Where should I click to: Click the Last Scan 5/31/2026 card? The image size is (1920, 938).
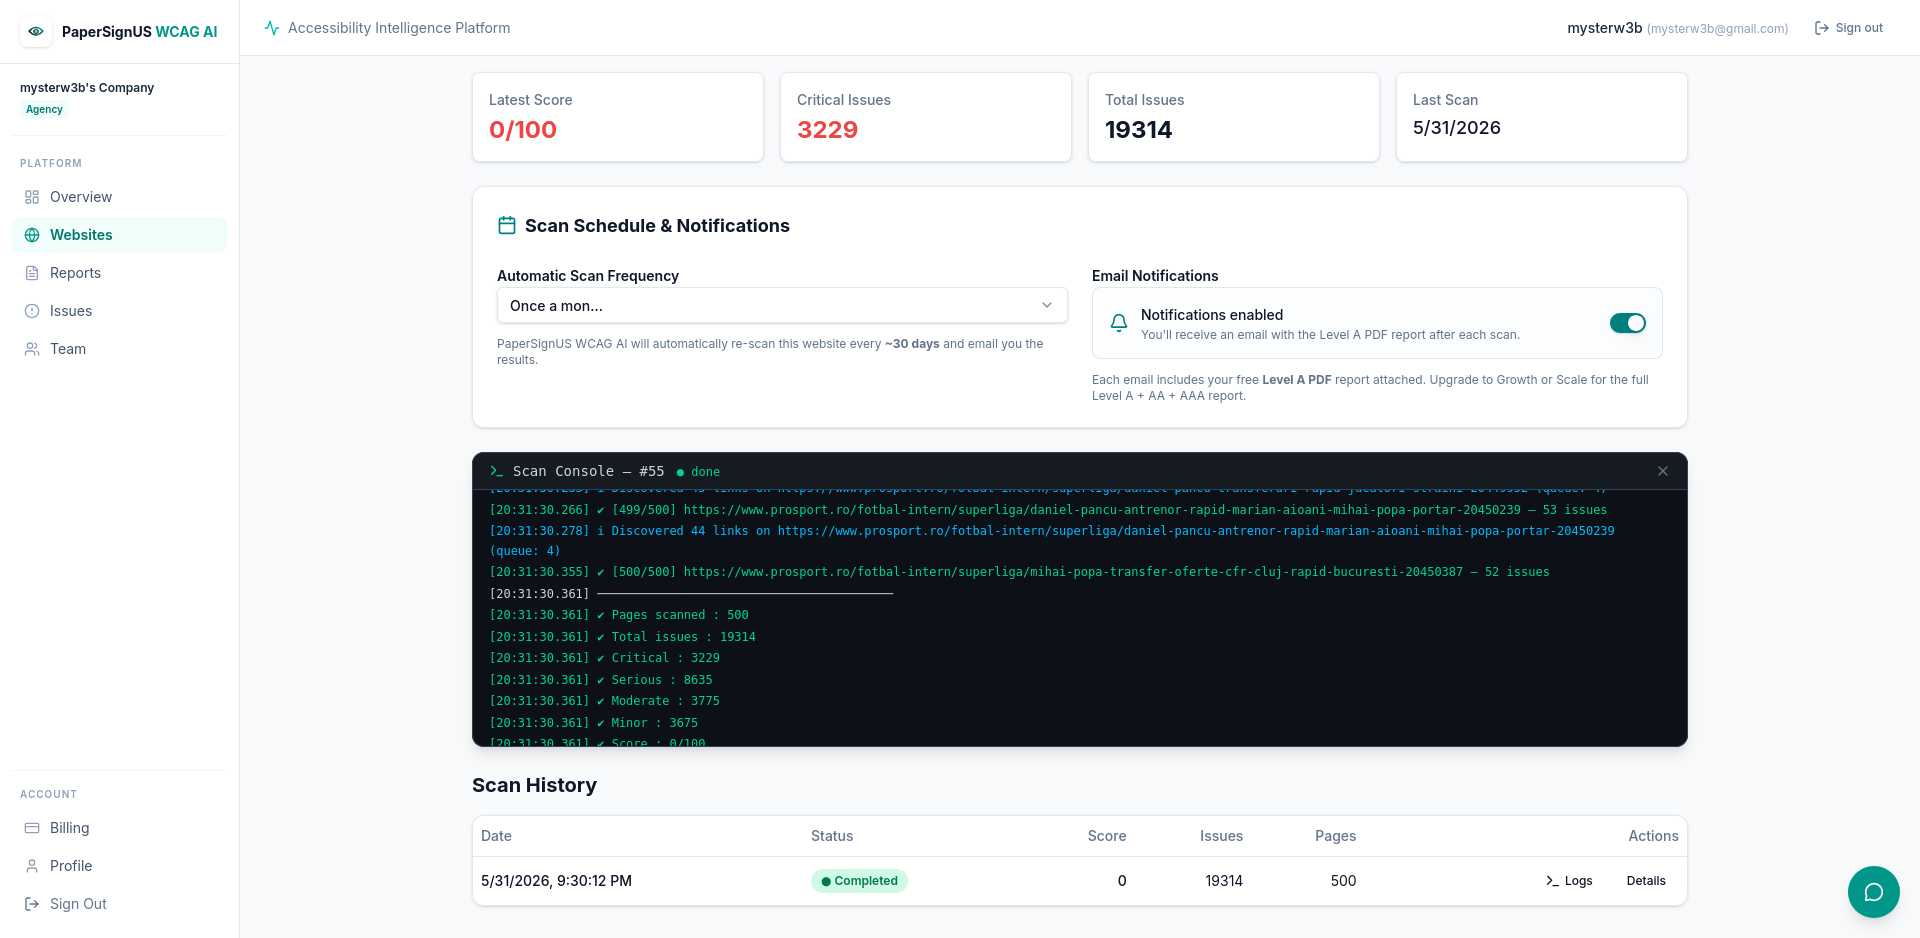[x=1542, y=117]
